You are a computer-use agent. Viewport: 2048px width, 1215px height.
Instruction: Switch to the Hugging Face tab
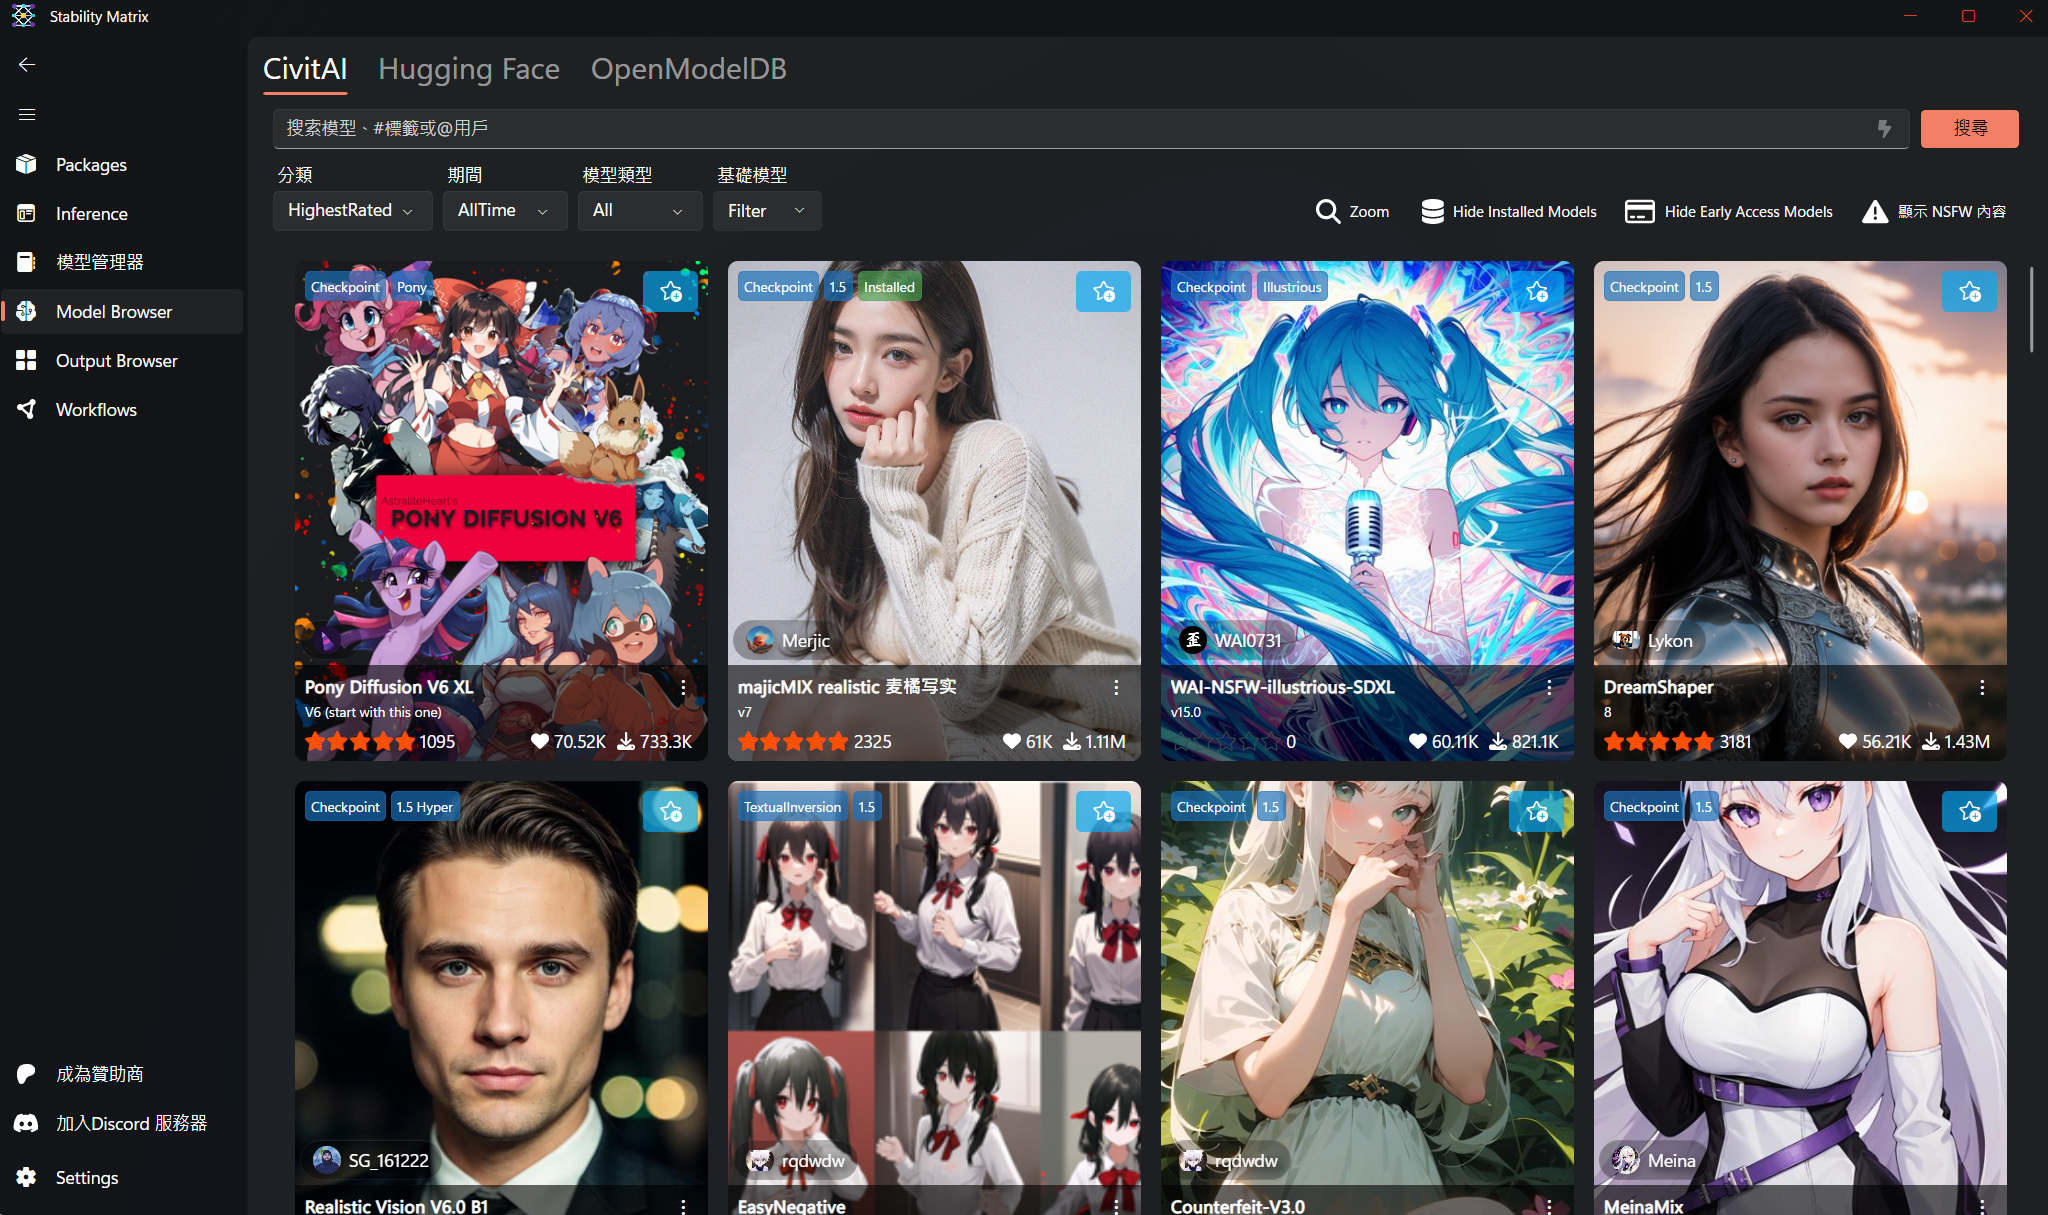pyautogui.click(x=468, y=69)
